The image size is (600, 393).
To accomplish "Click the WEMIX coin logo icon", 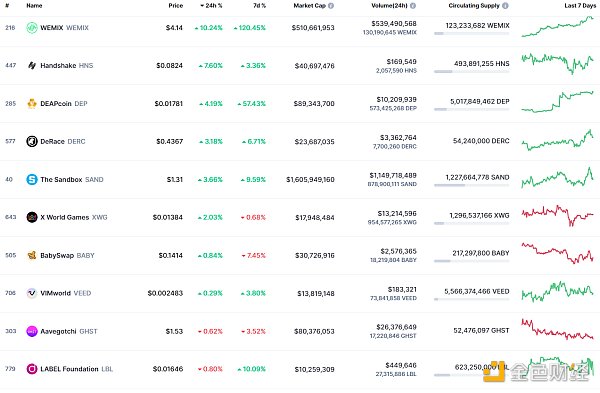I will click(32, 28).
